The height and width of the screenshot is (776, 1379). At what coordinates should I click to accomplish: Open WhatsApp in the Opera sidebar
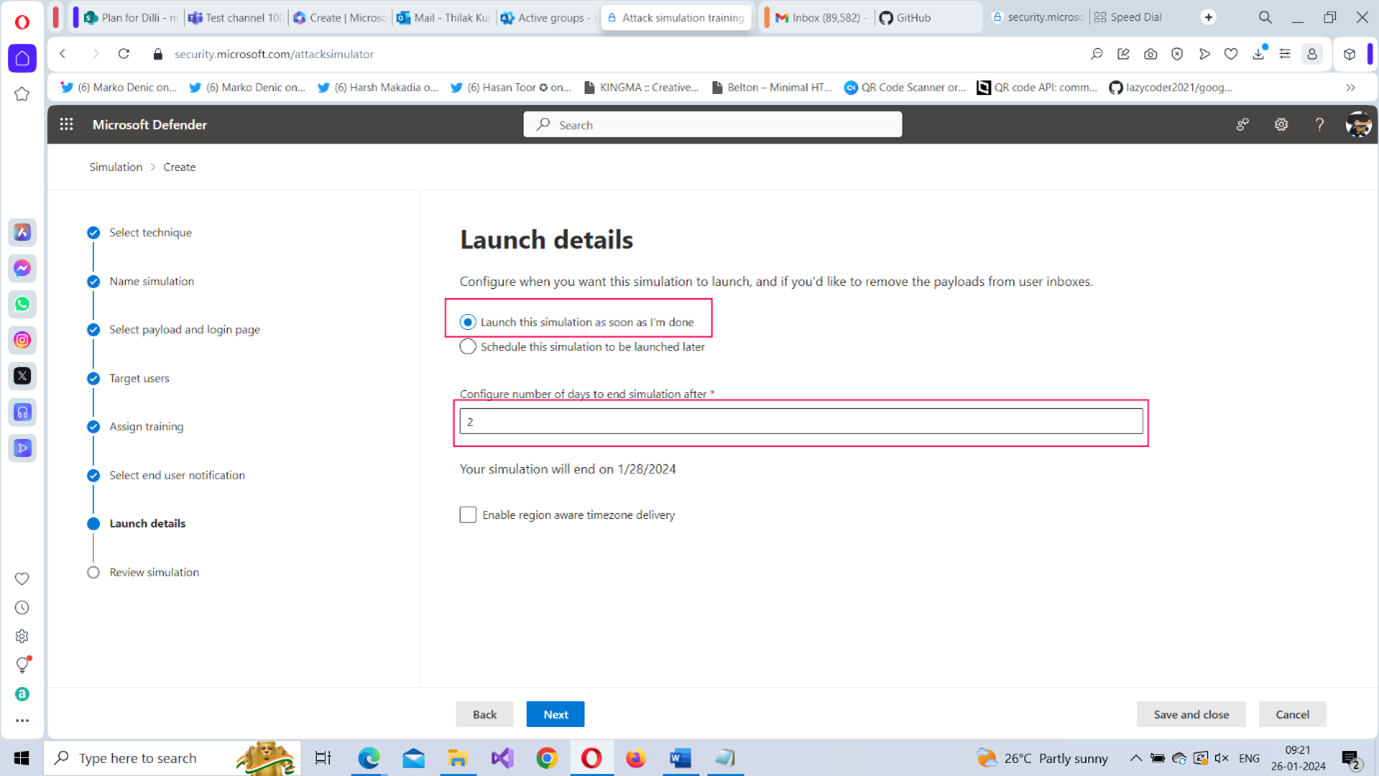[22, 304]
